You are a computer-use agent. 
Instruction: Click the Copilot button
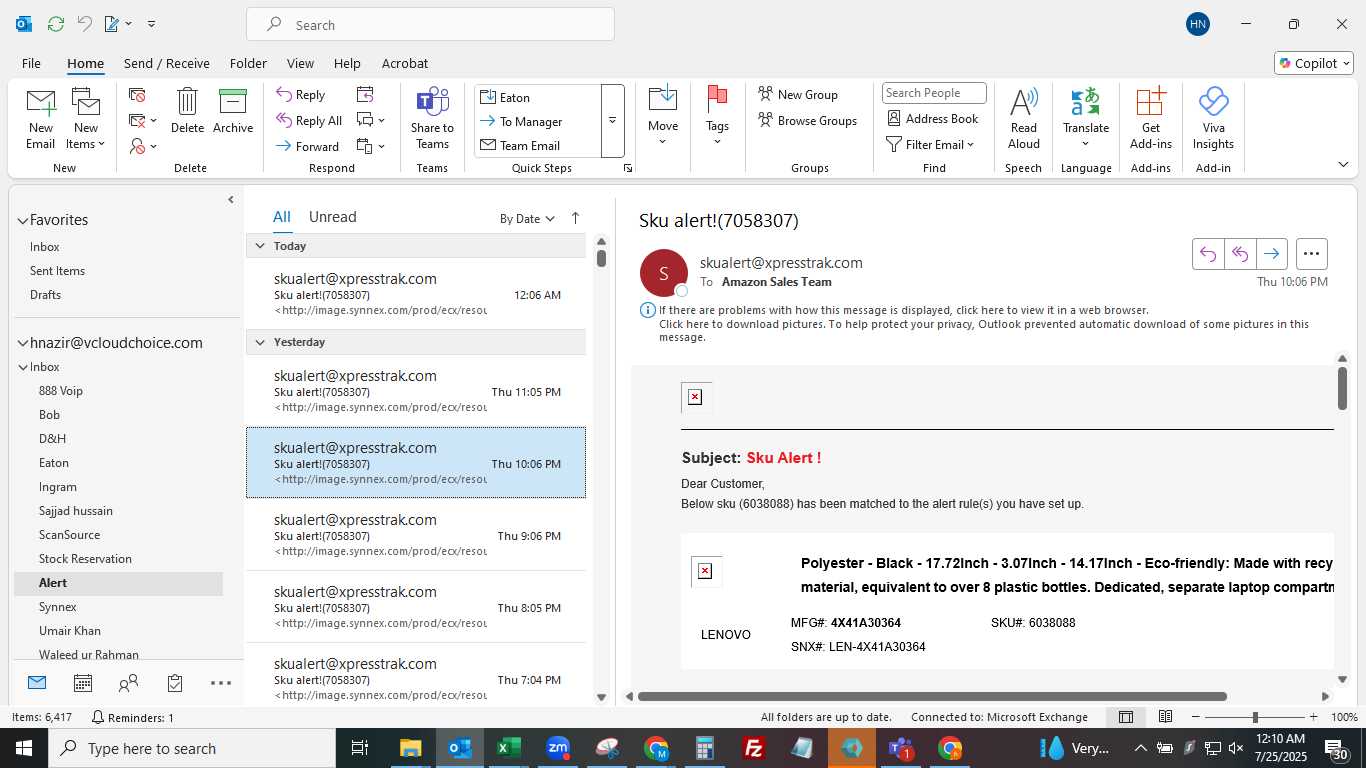pyautogui.click(x=1314, y=63)
